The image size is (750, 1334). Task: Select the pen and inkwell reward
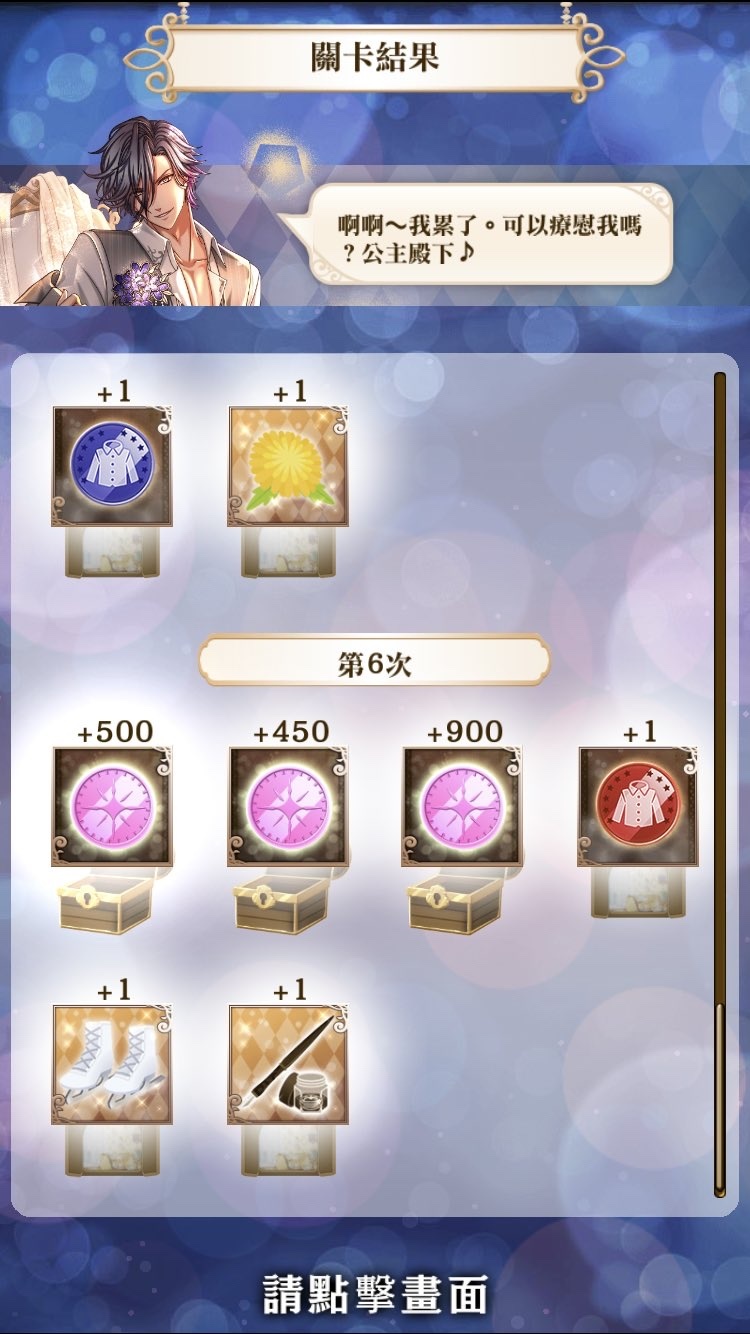click(x=288, y=1064)
